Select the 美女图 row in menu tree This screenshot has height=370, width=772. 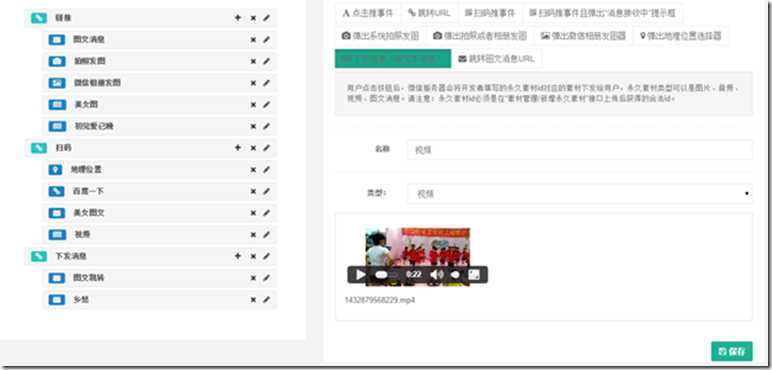(x=160, y=105)
